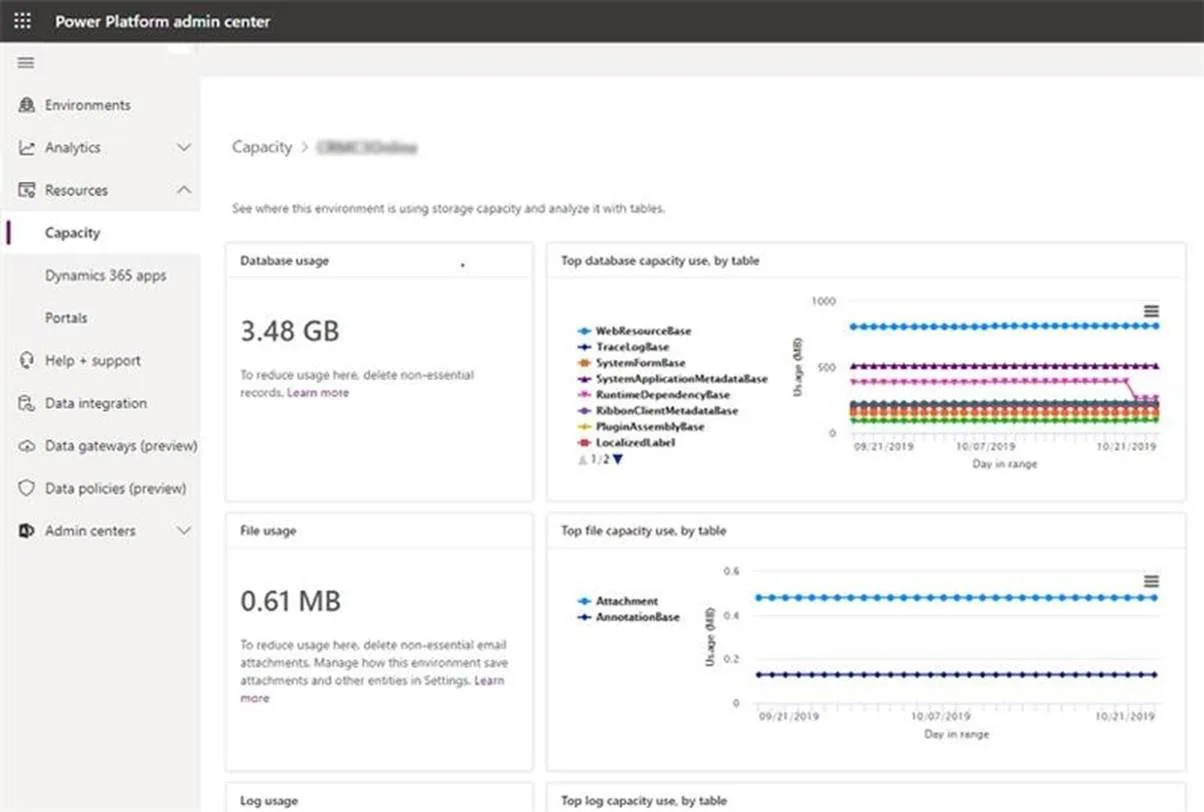Click the Data integration icon
The height and width of the screenshot is (812, 1204).
point(26,404)
